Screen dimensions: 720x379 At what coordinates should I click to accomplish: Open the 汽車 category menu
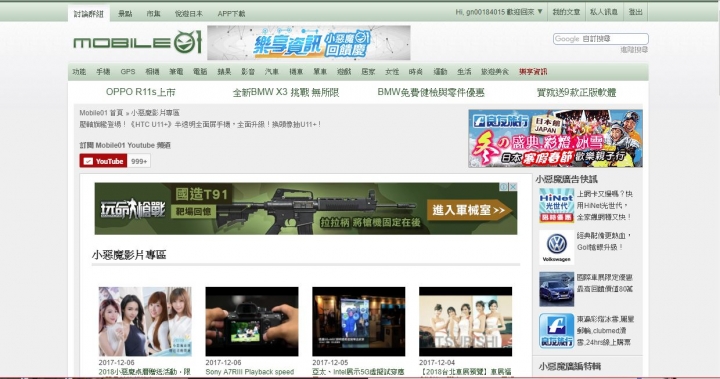click(272, 72)
